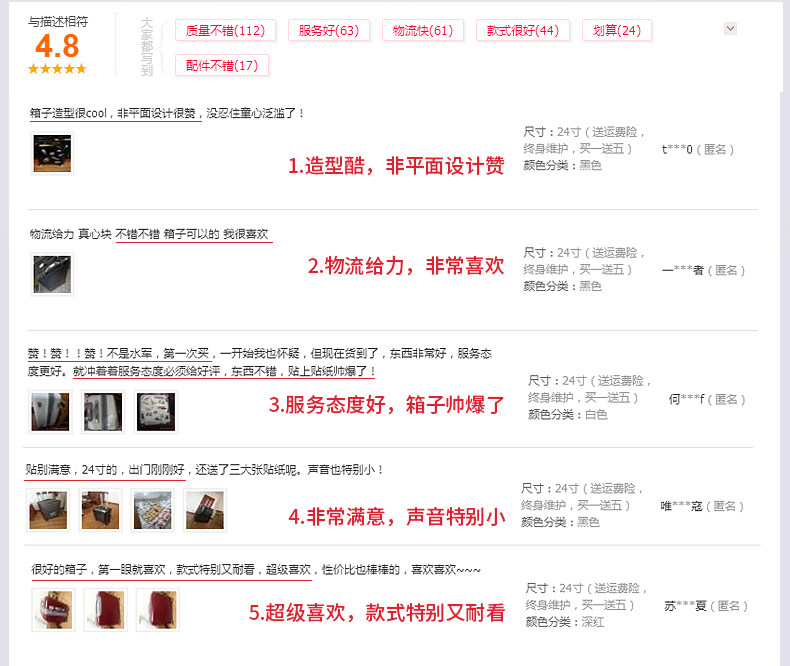View the second review's suitcase photo
The width and height of the screenshot is (790, 666).
[52, 275]
